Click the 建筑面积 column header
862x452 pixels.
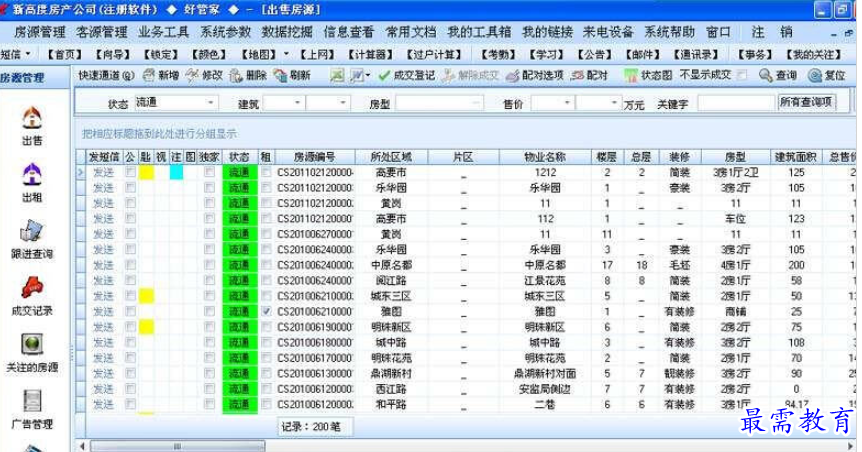point(795,157)
